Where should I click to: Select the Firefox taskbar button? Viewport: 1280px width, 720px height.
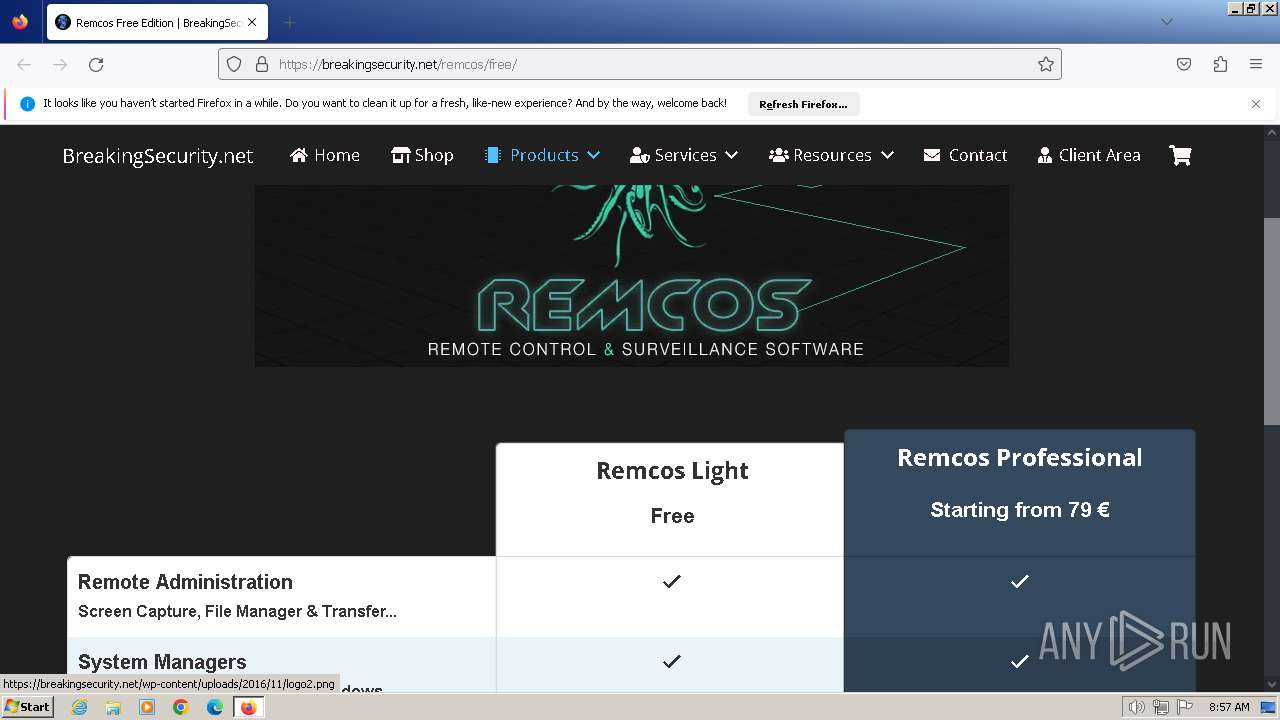248,707
